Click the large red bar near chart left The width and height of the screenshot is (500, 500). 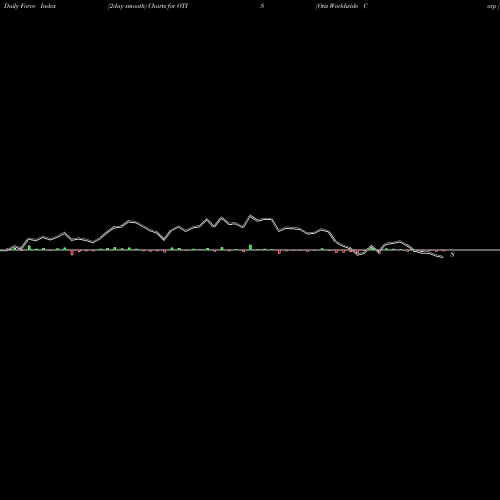[x=72, y=253]
